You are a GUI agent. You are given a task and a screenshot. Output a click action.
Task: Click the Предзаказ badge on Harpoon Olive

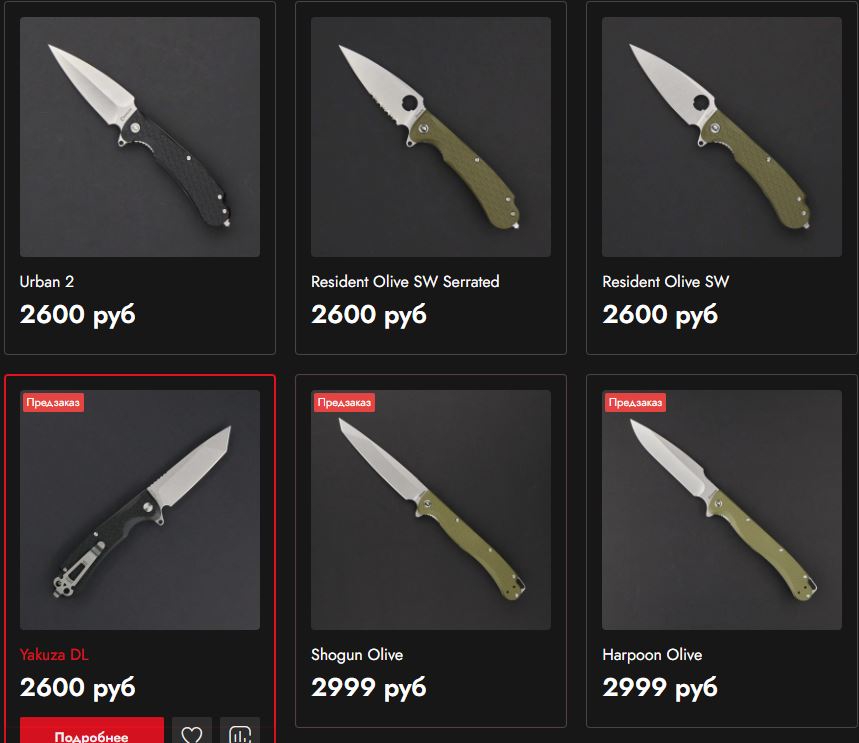(635, 403)
